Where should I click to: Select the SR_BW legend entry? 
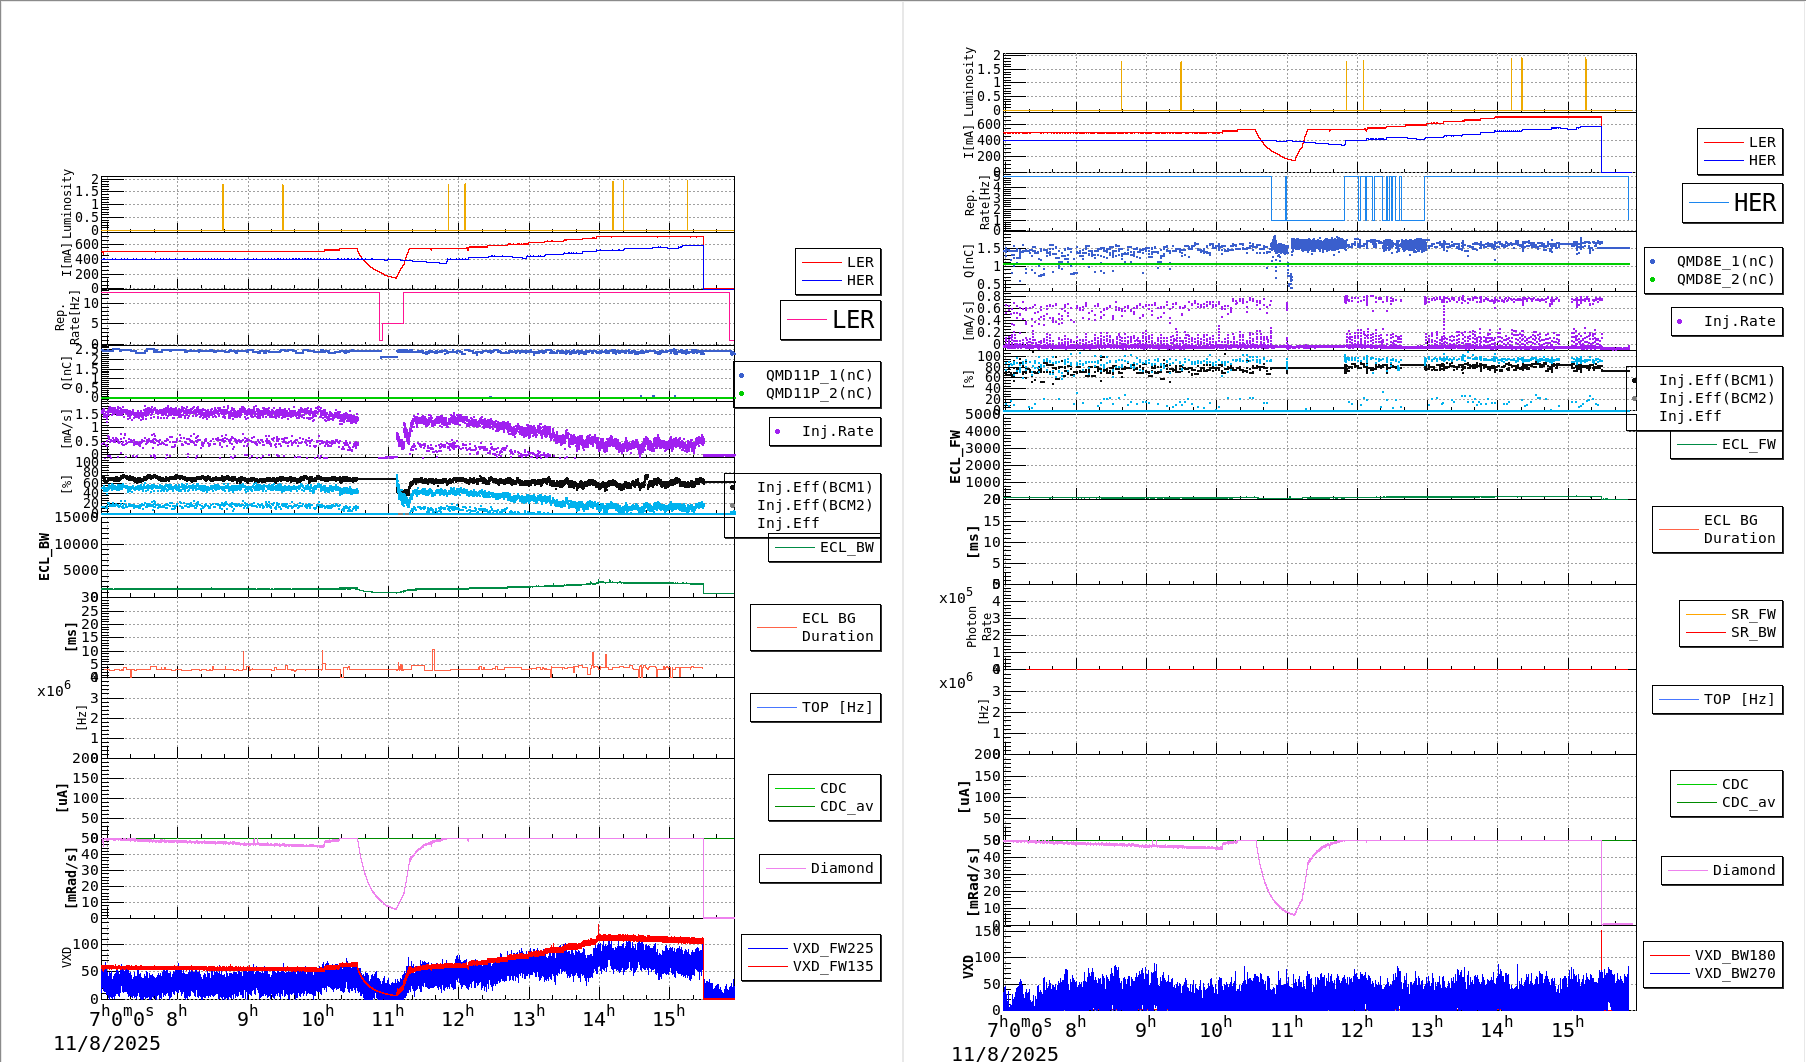point(1752,632)
